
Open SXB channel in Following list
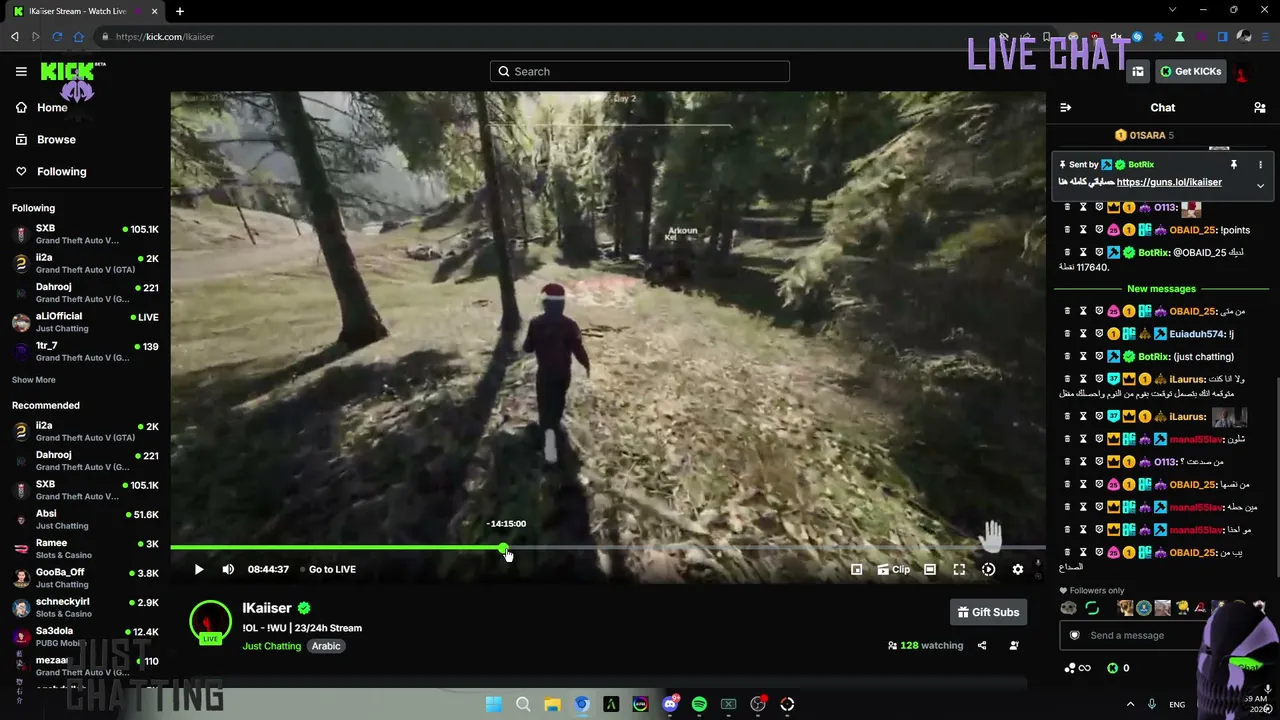[85, 235]
